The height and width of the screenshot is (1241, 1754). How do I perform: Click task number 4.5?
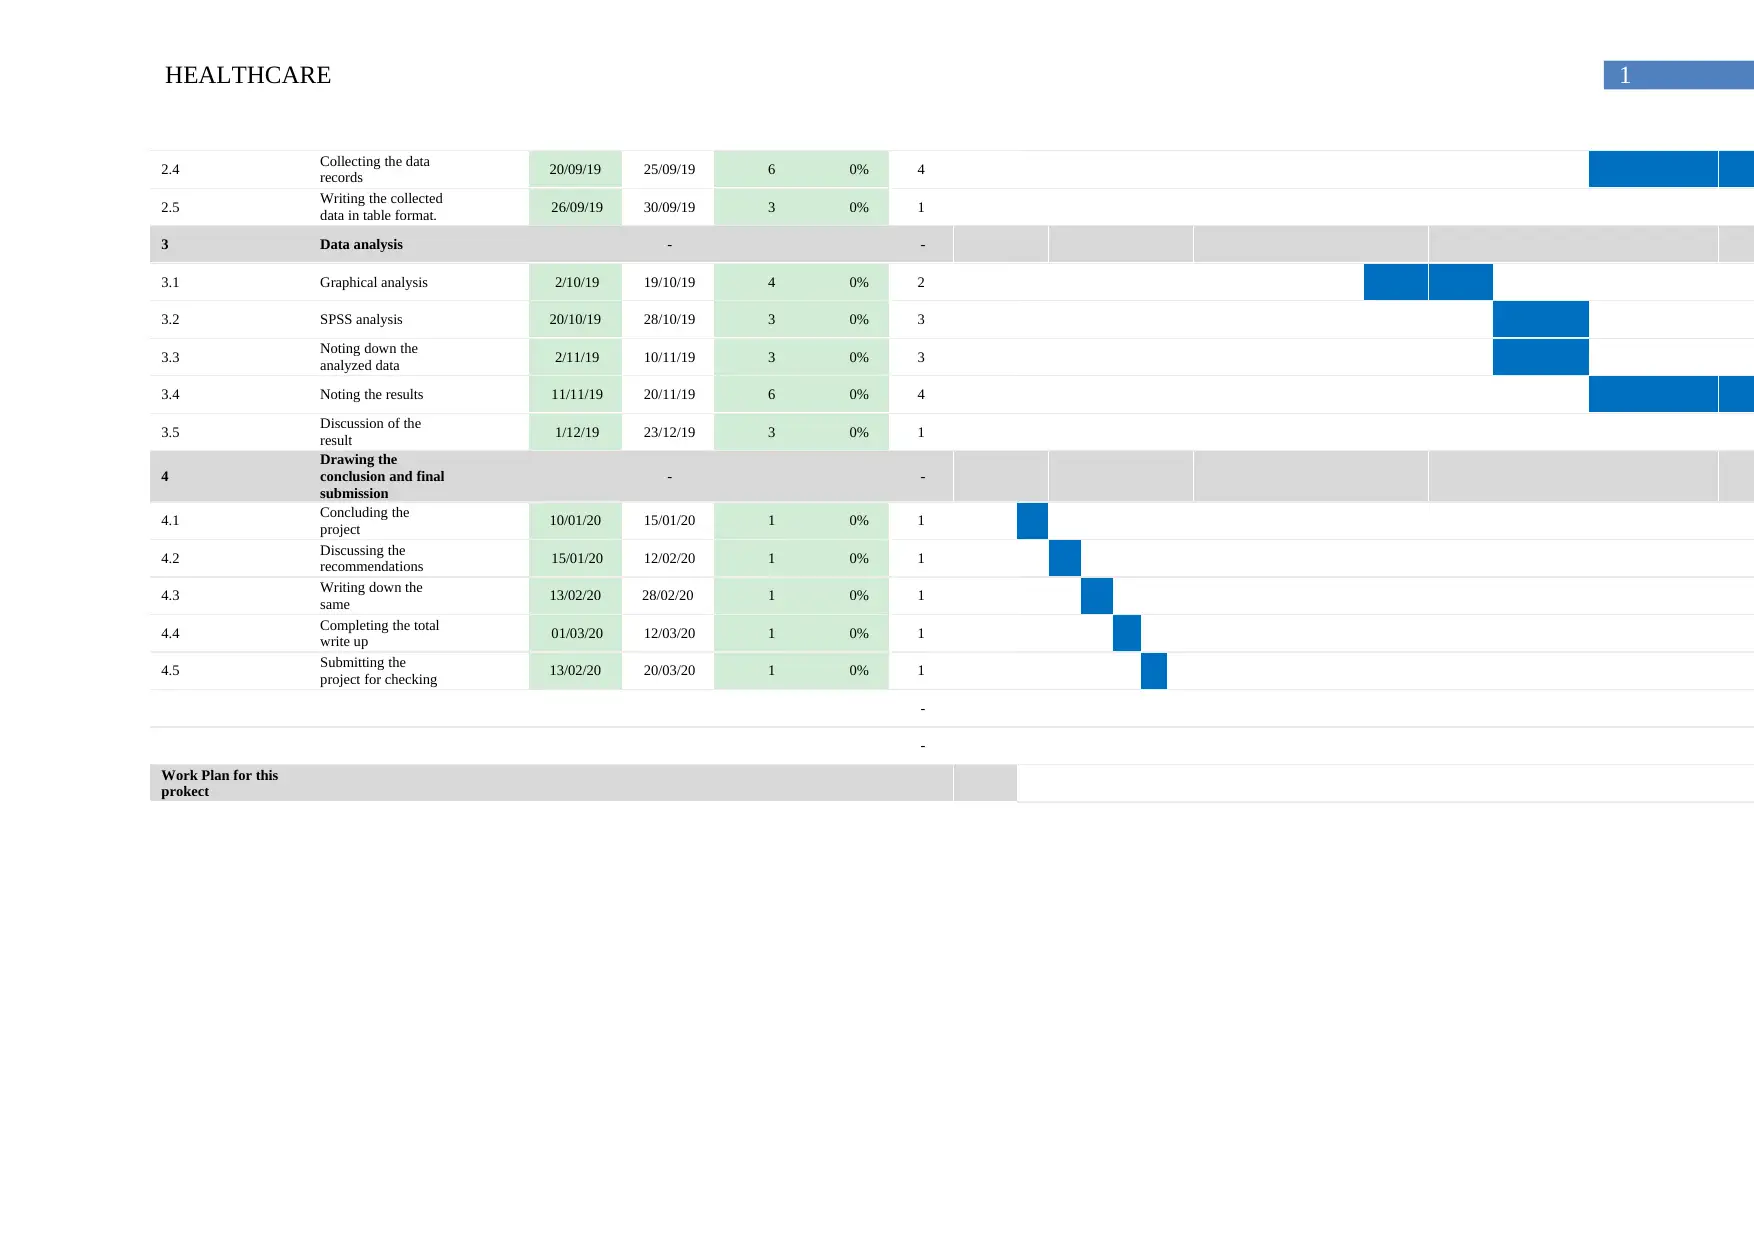pyautogui.click(x=170, y=670)
